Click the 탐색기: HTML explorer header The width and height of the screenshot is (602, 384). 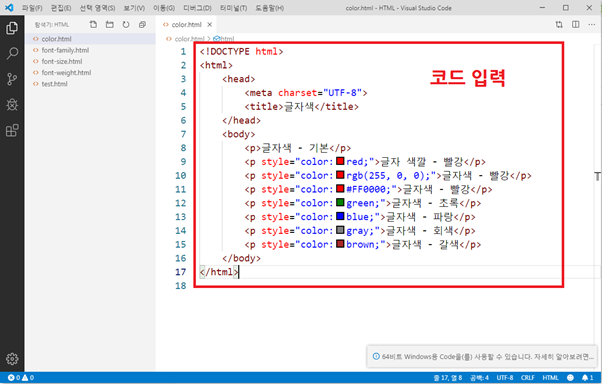click(x=52, y=25)
